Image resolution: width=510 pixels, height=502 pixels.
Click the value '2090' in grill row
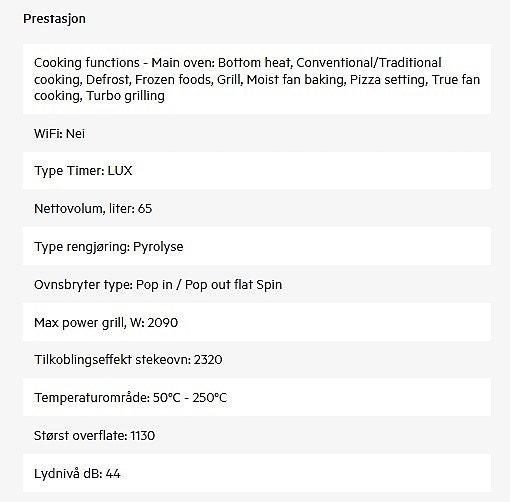point(163,323)
